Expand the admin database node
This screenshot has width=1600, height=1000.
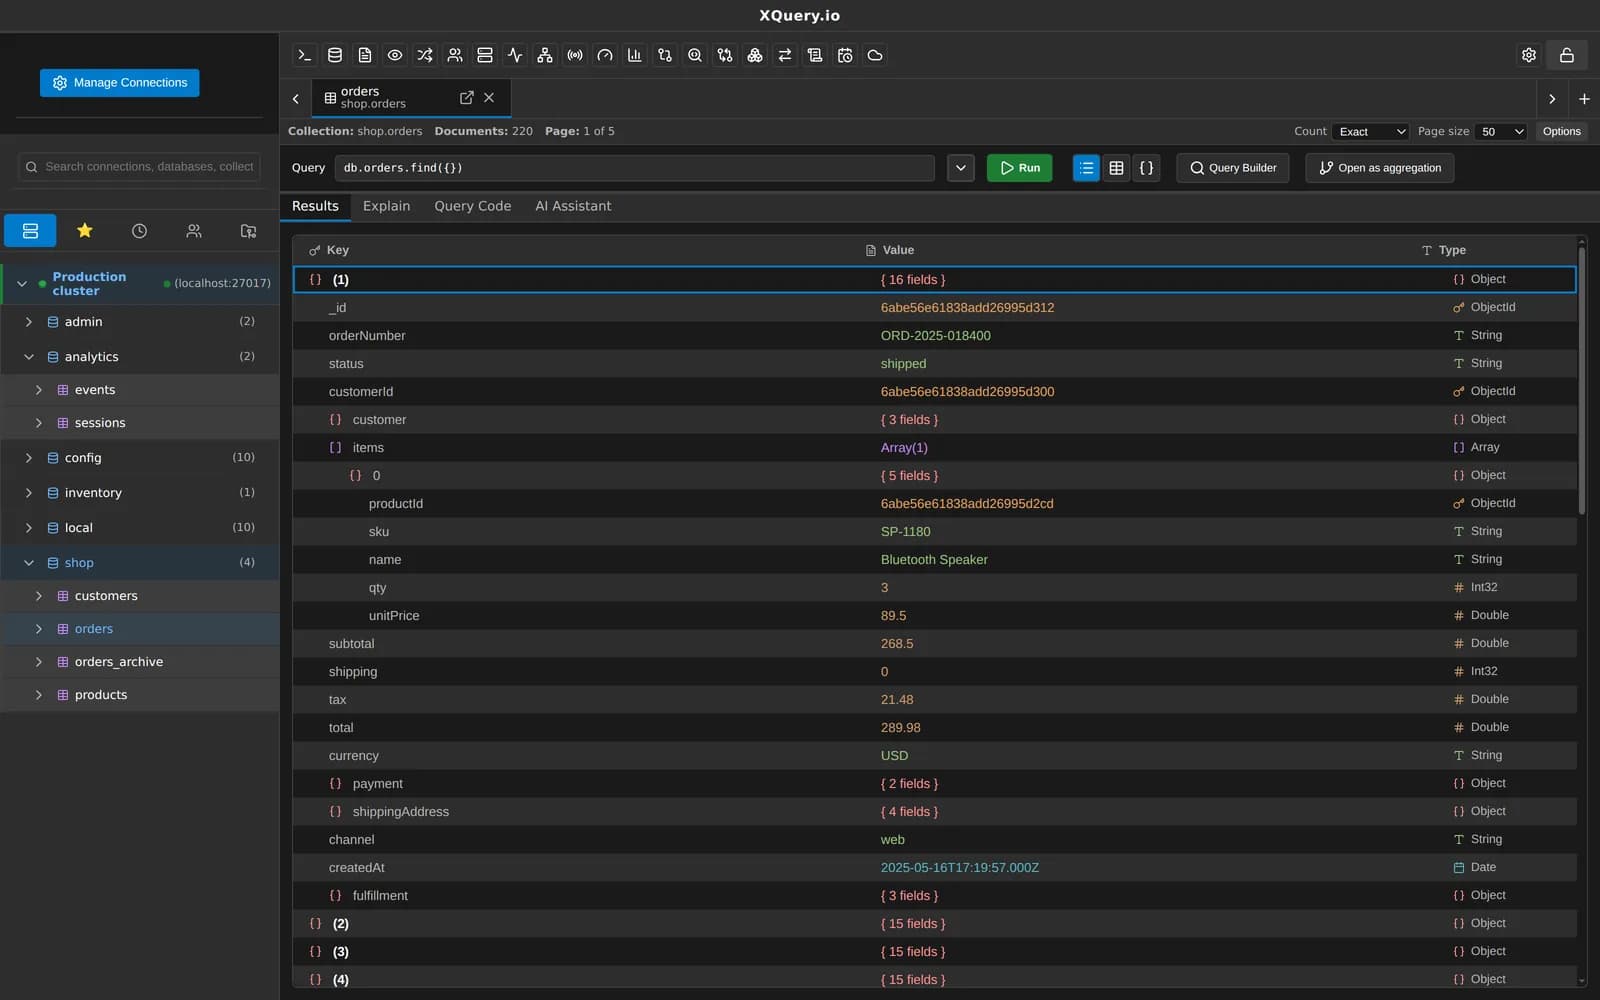coord(29,322)
